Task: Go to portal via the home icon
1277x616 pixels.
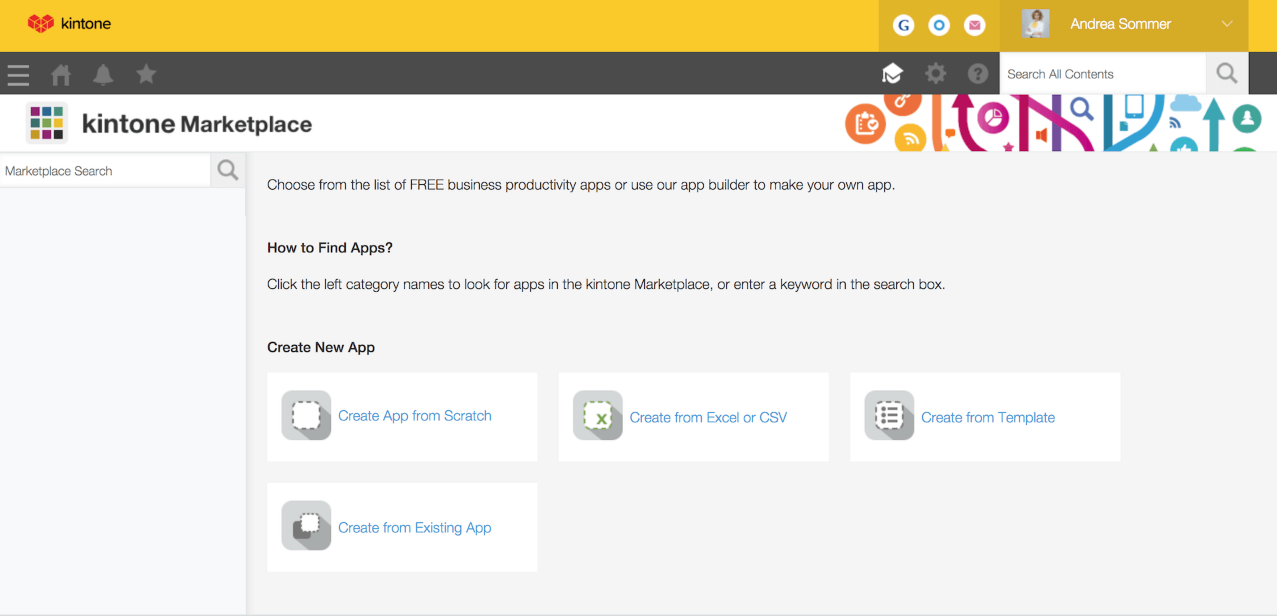Action: pyautogui.click(x=61, y=74)
